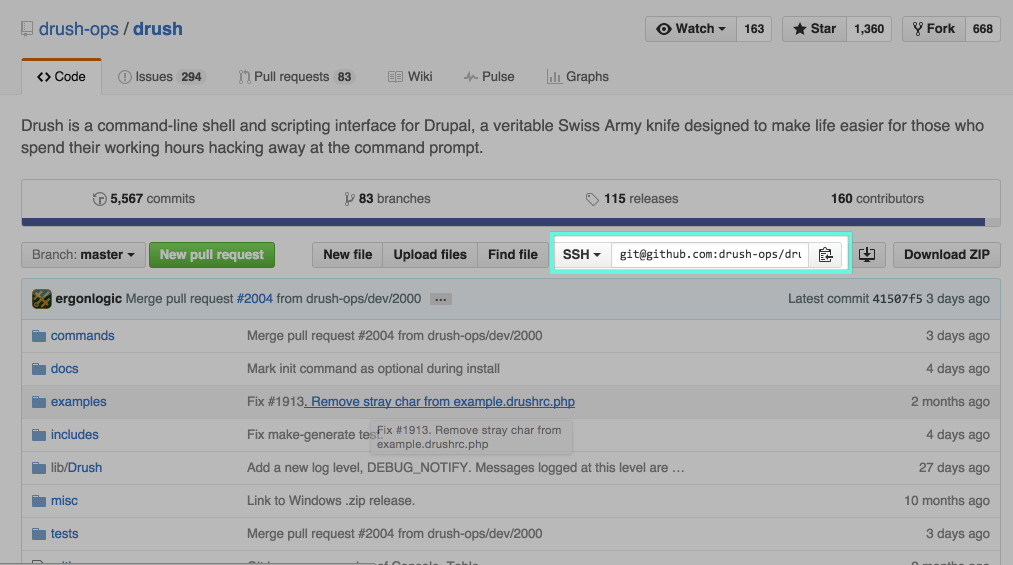The height and width of the screenshot is (565, 1013).
Task: Click the 83 pull requests counter badge
Action: click(x=344, y=77)
